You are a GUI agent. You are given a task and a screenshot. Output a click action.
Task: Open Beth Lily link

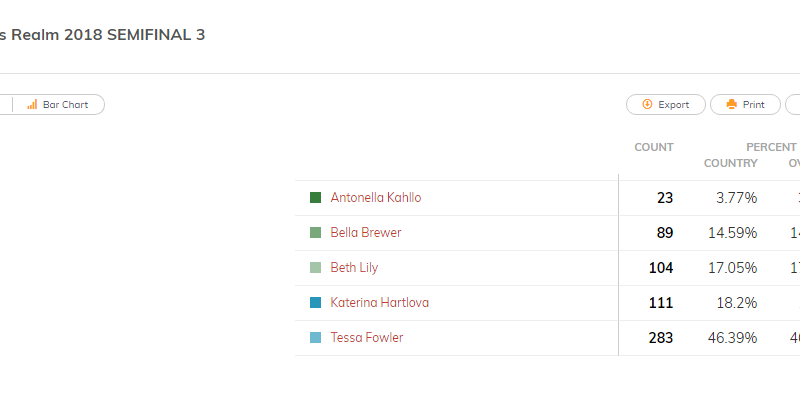(x=354, y=268)
